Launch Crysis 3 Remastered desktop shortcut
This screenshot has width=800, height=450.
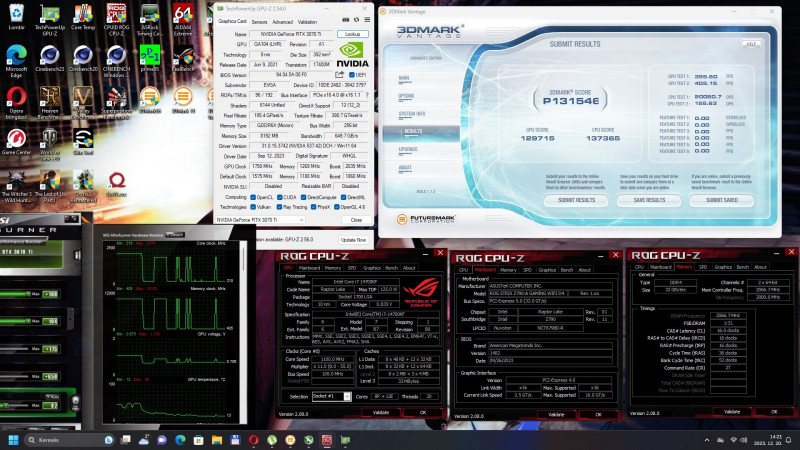click(83, 187)
